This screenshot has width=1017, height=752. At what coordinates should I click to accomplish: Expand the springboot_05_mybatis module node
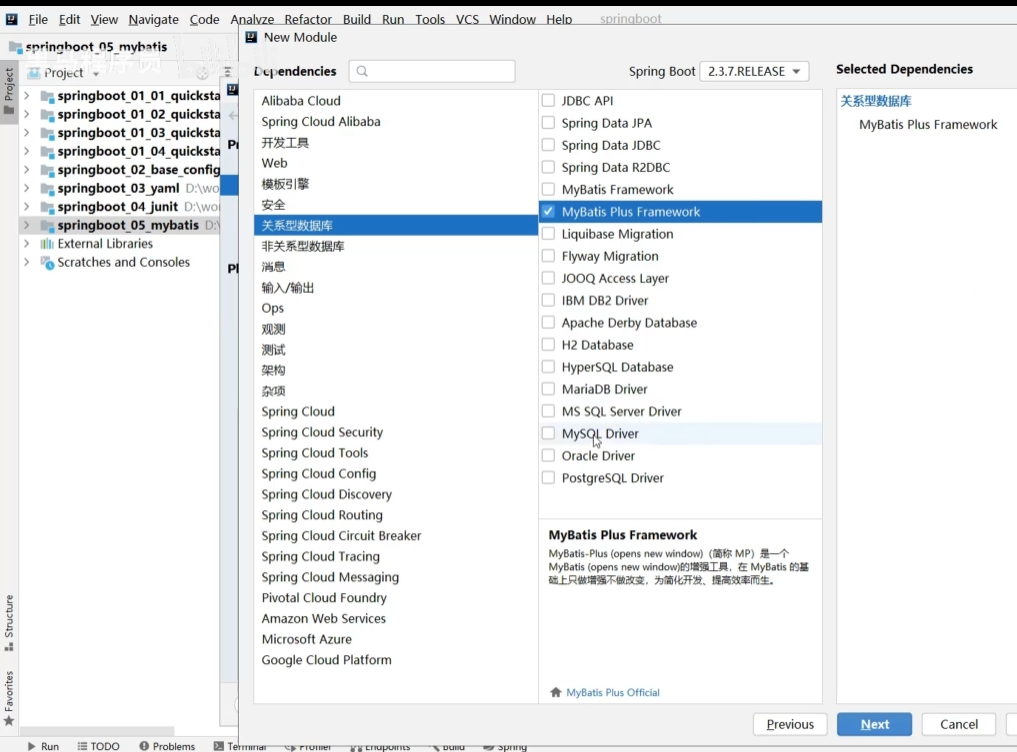[x=27, y=225]
